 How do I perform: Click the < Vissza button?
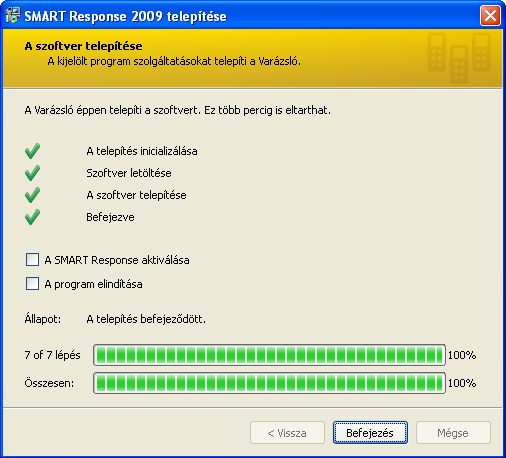[287, 433]
